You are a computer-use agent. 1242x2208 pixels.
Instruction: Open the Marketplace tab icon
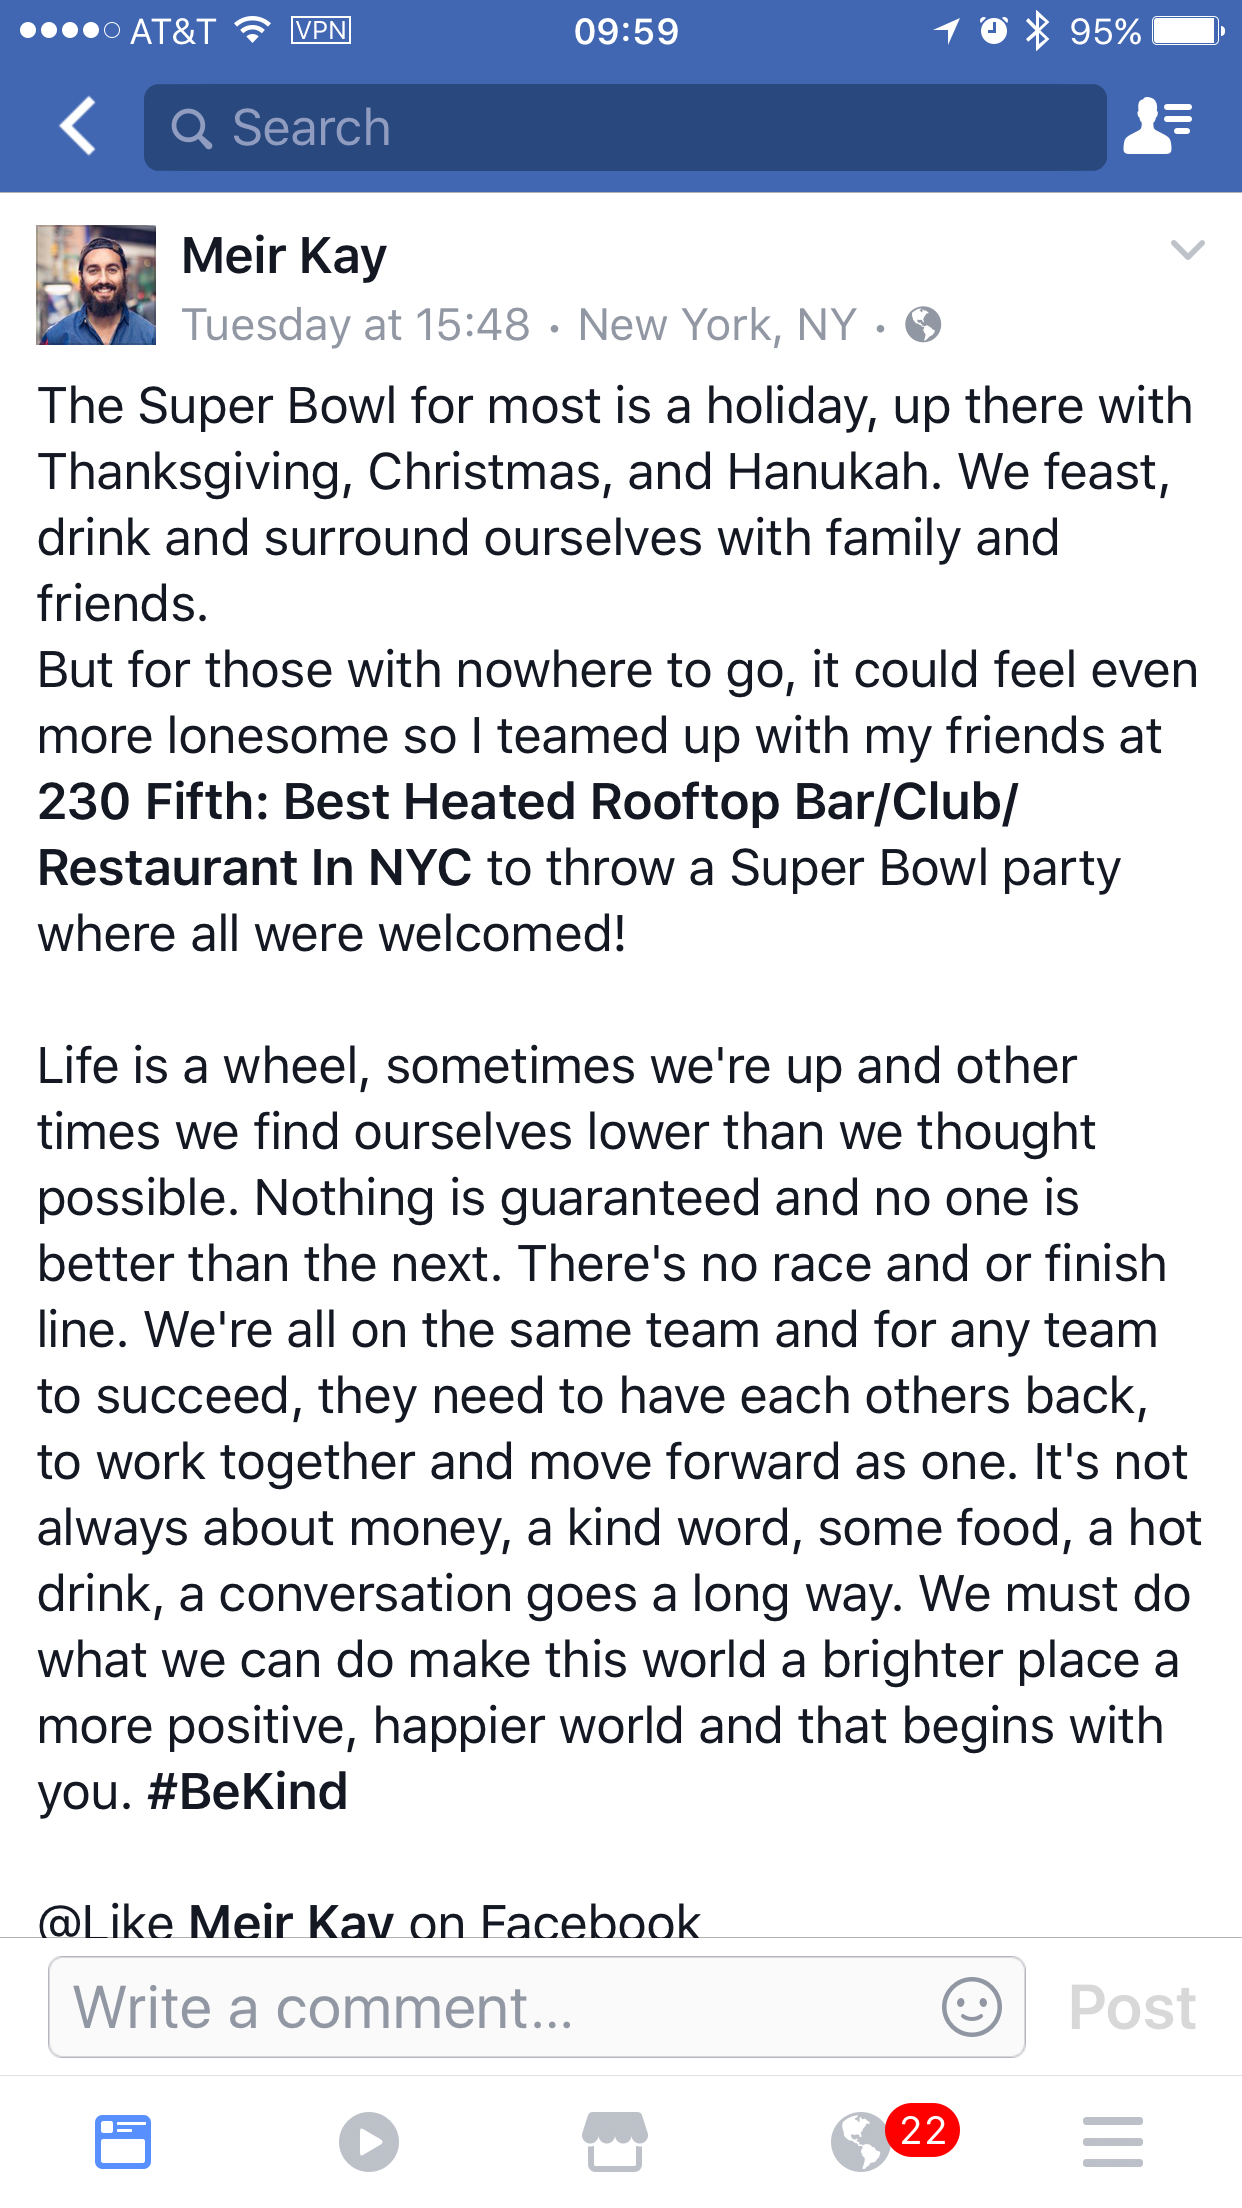coord(615,2142)
